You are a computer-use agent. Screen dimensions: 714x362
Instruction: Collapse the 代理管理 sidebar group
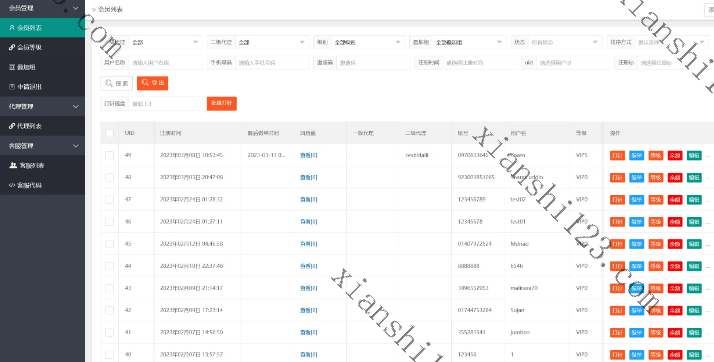(x=42, y=107)
